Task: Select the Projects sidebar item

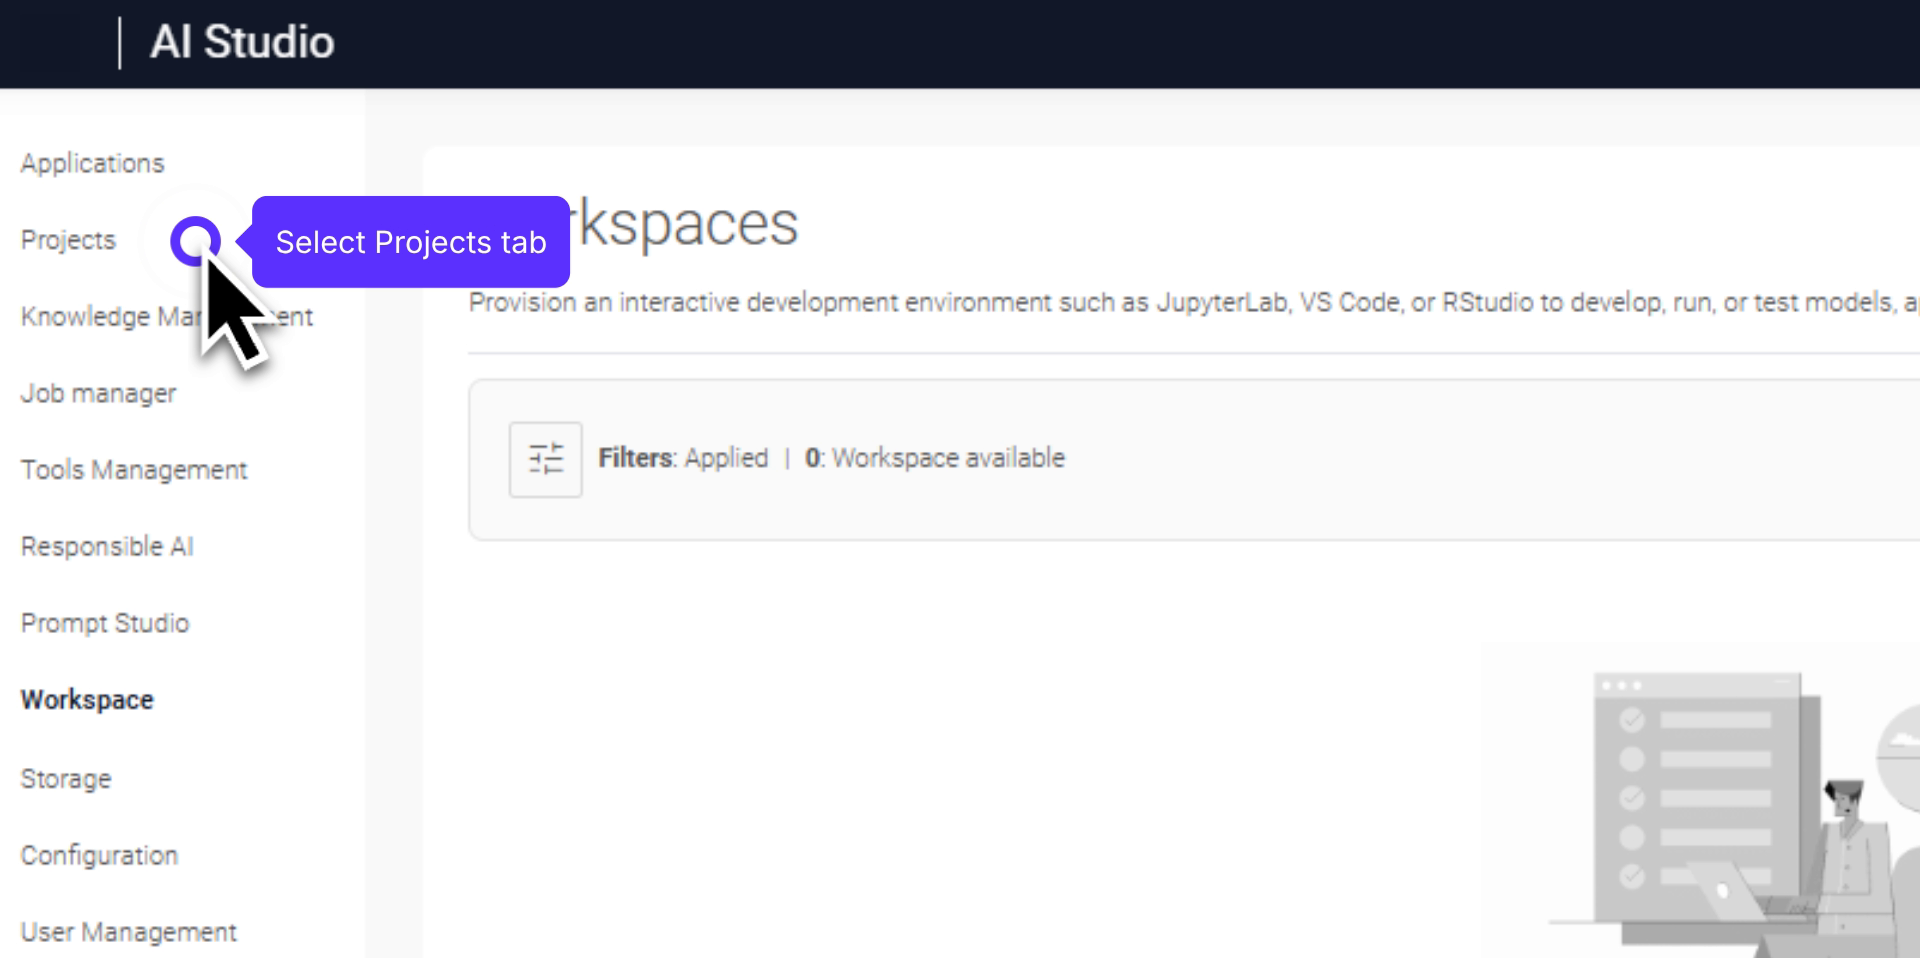Action: [x=68, y=240]
